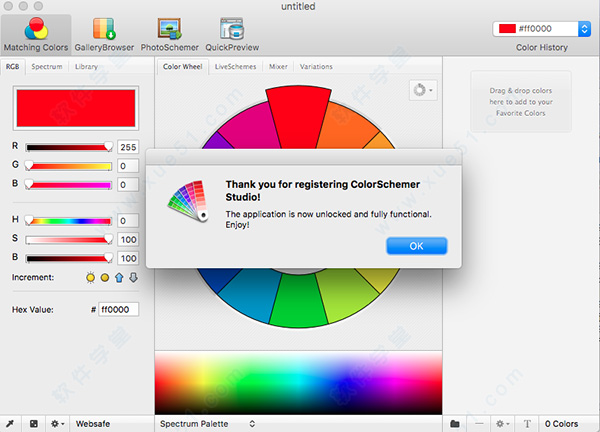This screenshot has width=600, height=432.
Task: Switch to the Spectrum tab
Action: coord(47,67)
